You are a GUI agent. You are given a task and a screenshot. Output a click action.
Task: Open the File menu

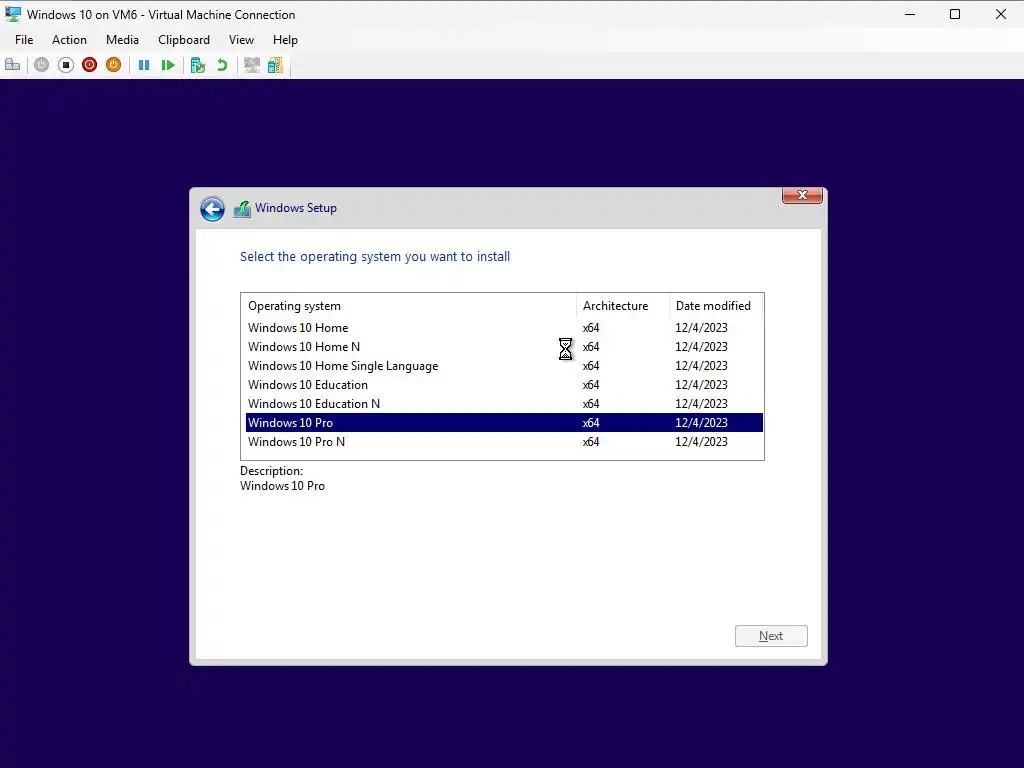click(24, 40)
